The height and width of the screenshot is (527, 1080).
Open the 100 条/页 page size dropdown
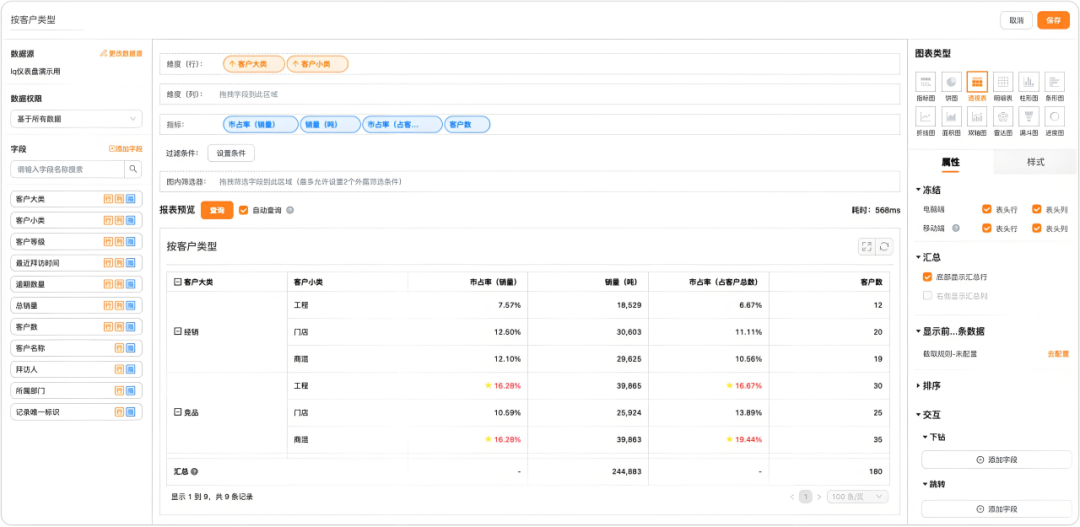pos(858,497)
